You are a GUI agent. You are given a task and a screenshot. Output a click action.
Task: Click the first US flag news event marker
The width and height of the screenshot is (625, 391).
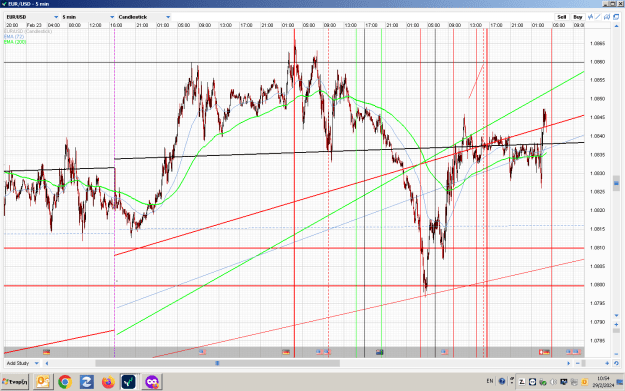pos(202,352)
